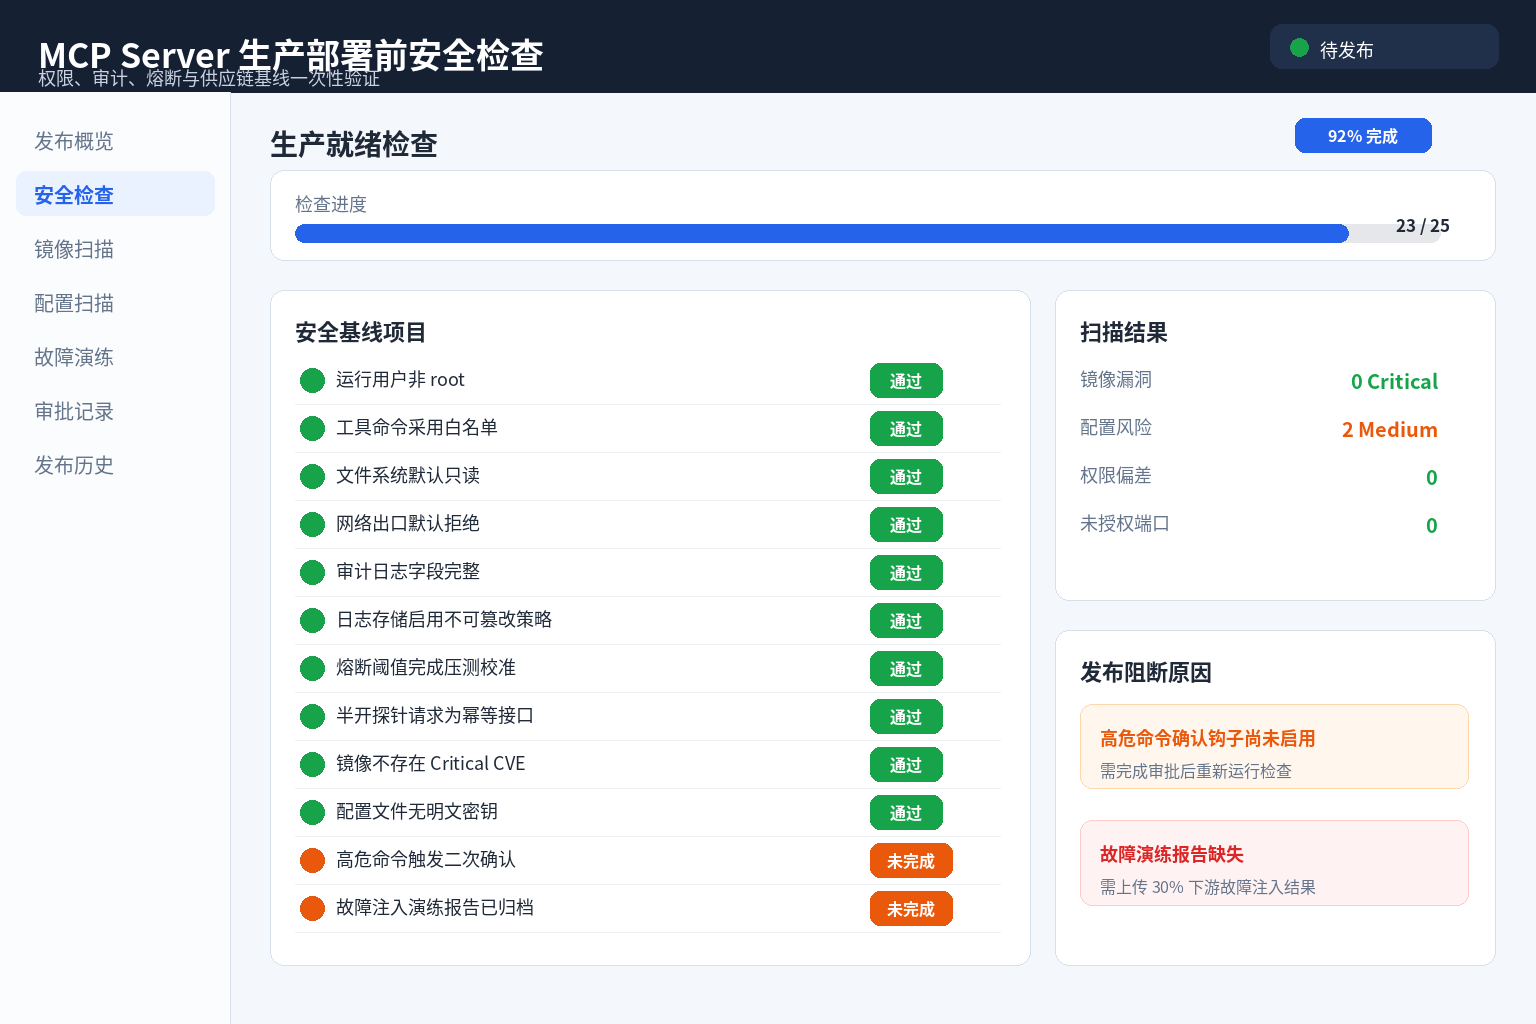Go to 镜像扫描 in the sidebar
1536x1024 pixels.
point(115,249)
